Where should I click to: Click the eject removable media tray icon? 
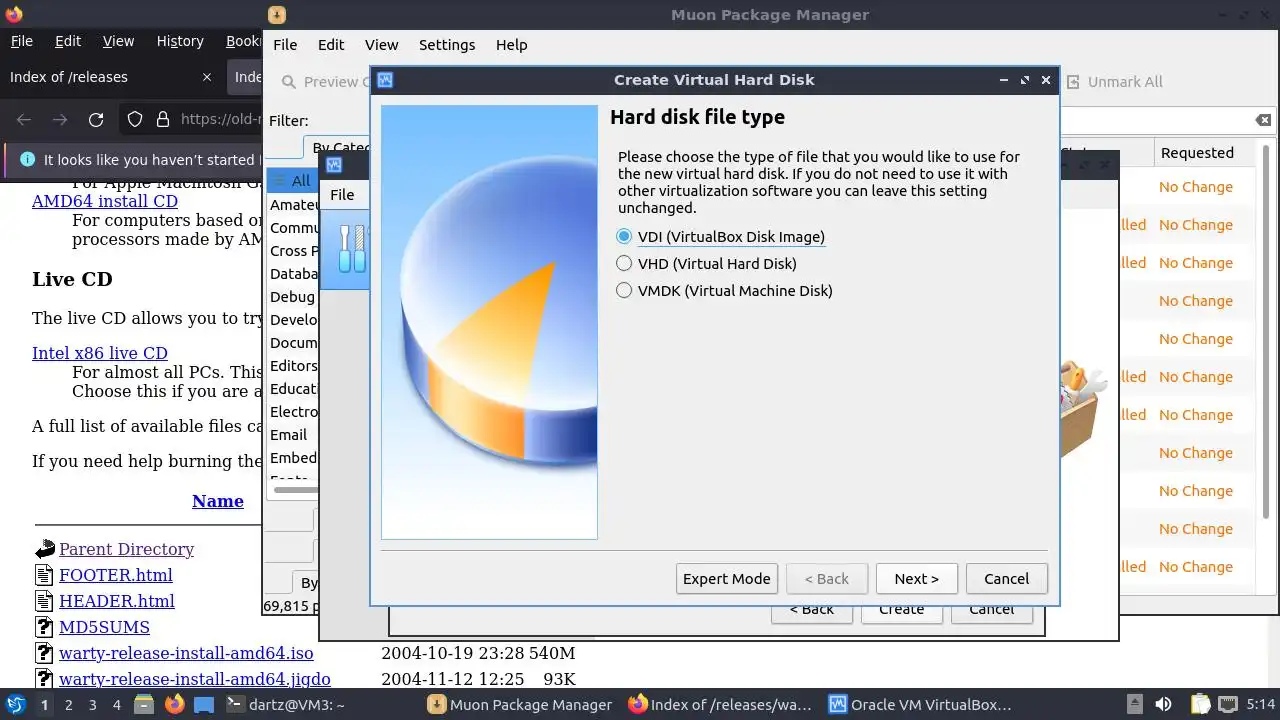(1135, 704)
